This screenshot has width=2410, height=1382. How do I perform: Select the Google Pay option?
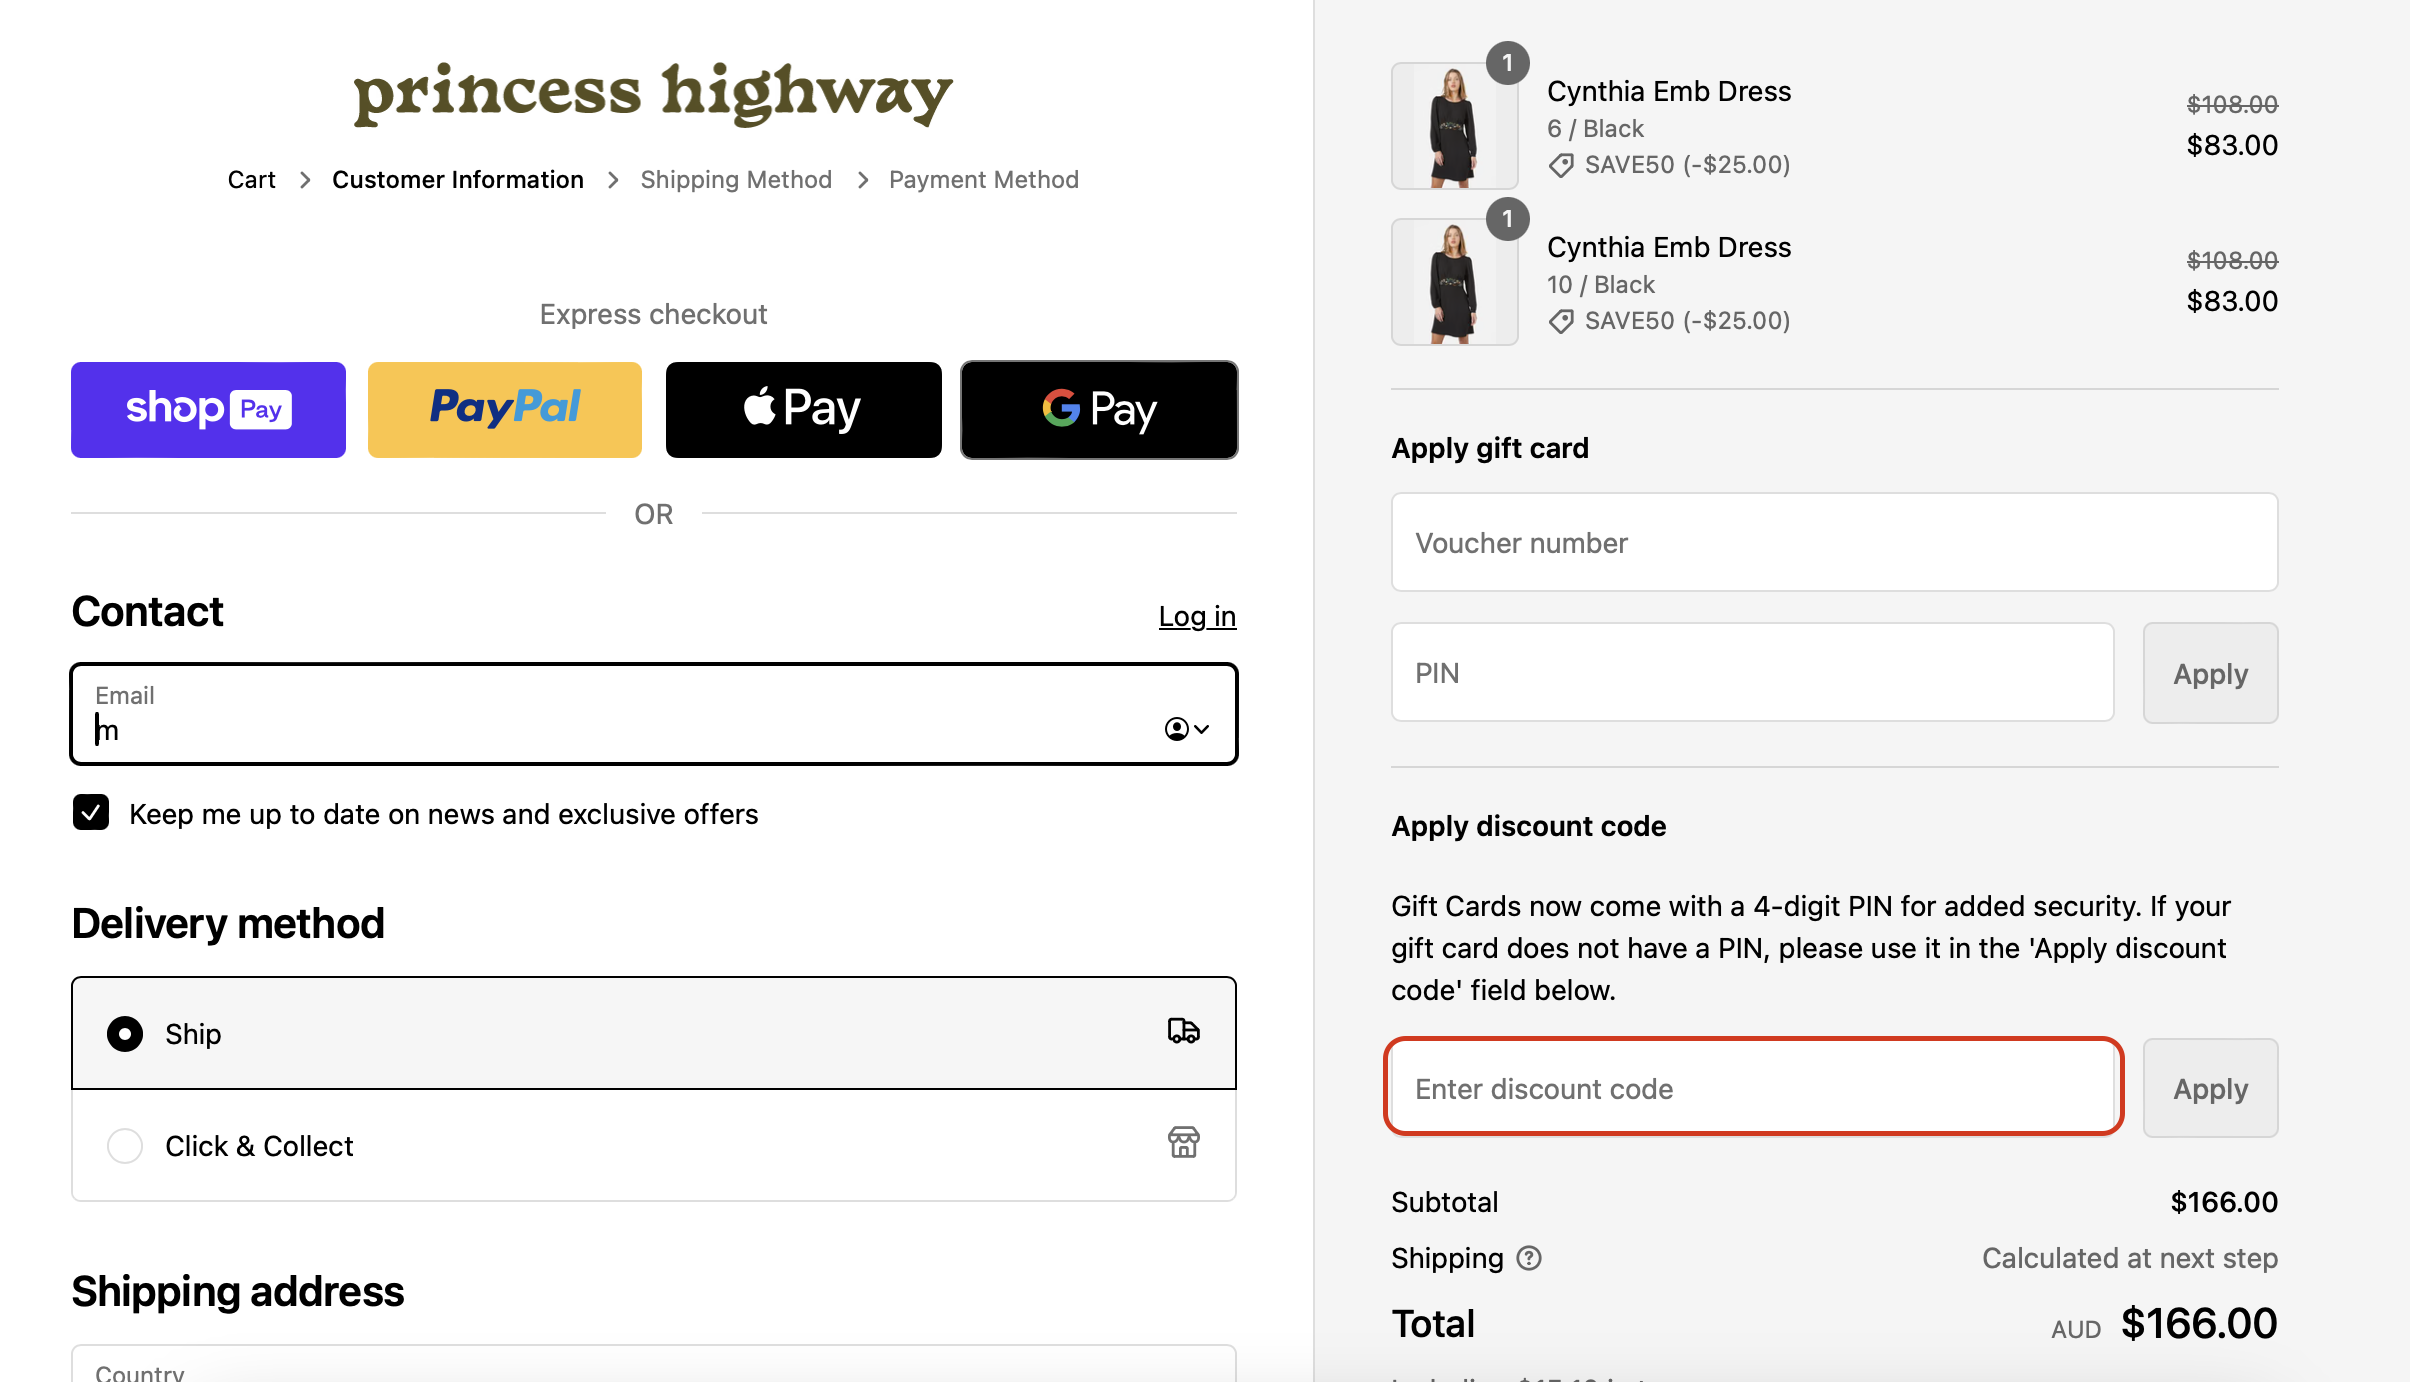click(1098, 409)
